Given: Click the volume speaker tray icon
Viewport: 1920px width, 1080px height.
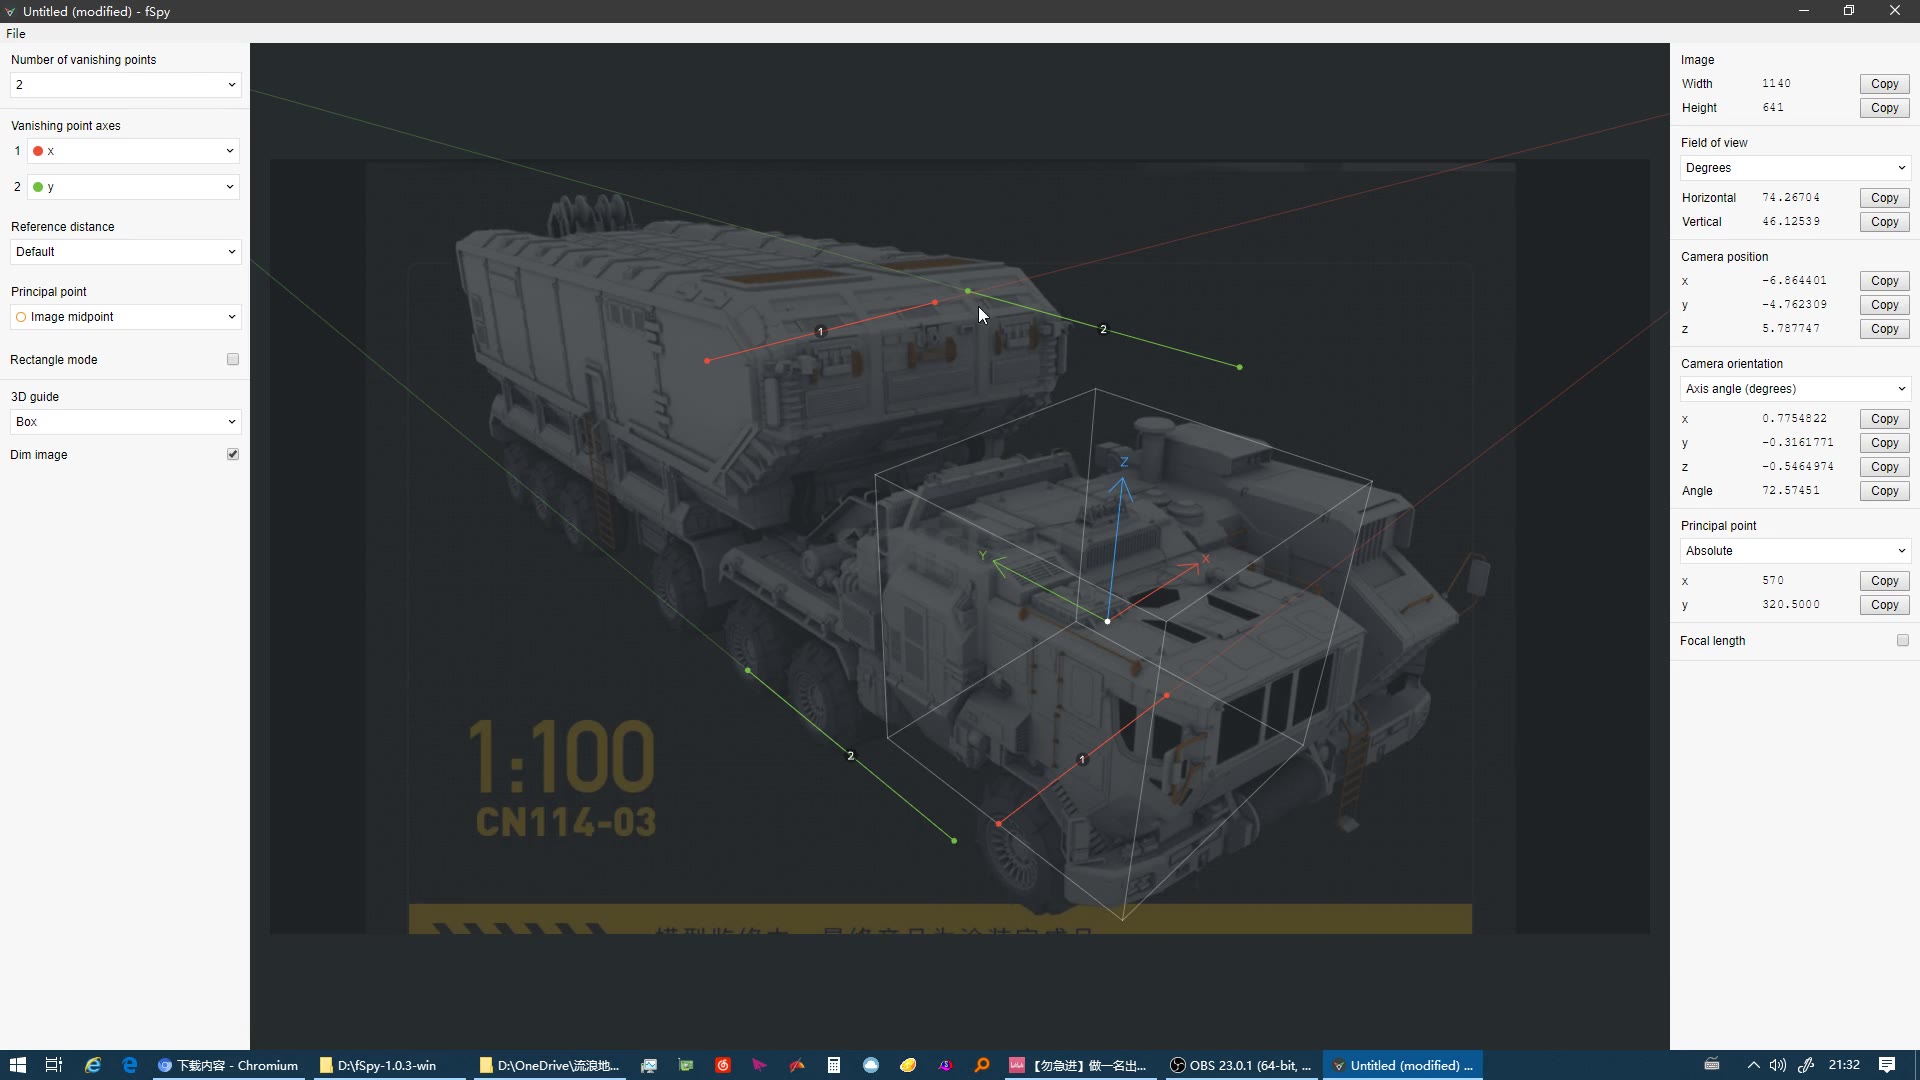Looking at the screenshot, I should [1777, 1065].
